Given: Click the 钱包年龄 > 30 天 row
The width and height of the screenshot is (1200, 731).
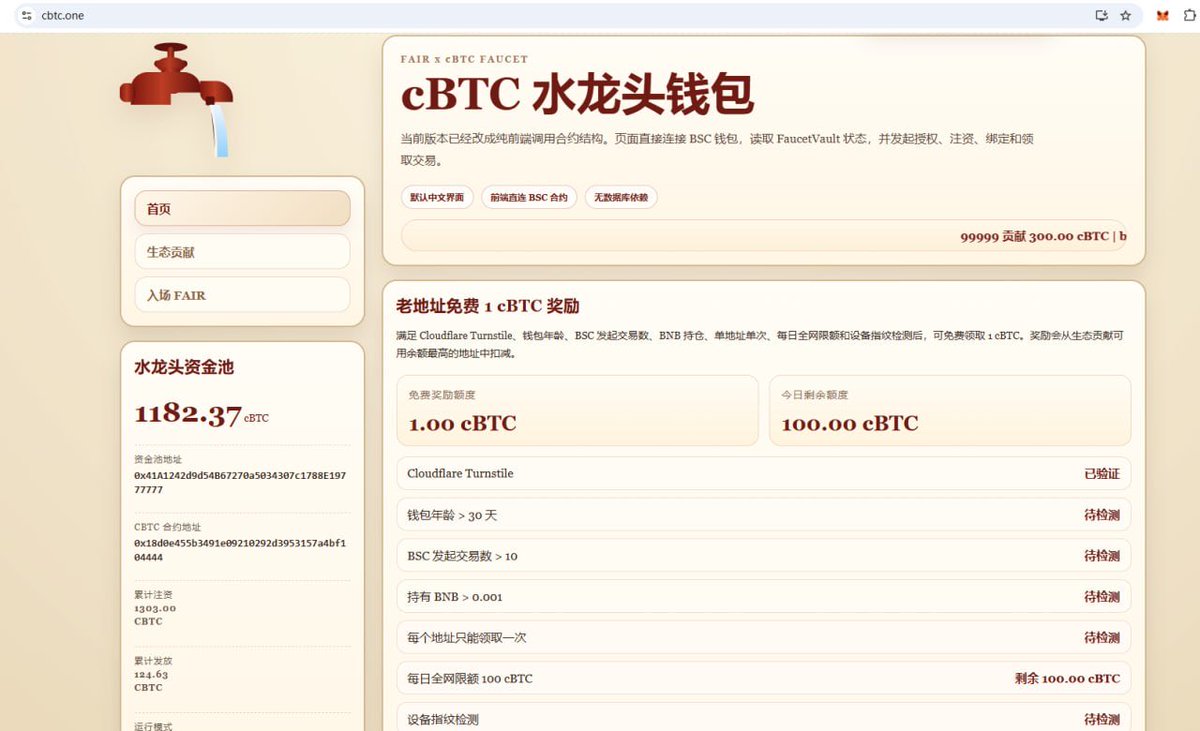Looking at the screenshot, I should [x=763, y=514].
